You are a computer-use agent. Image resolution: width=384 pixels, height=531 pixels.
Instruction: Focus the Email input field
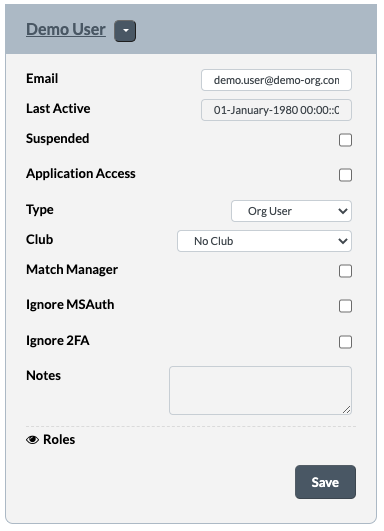click(x=276, y=80)
